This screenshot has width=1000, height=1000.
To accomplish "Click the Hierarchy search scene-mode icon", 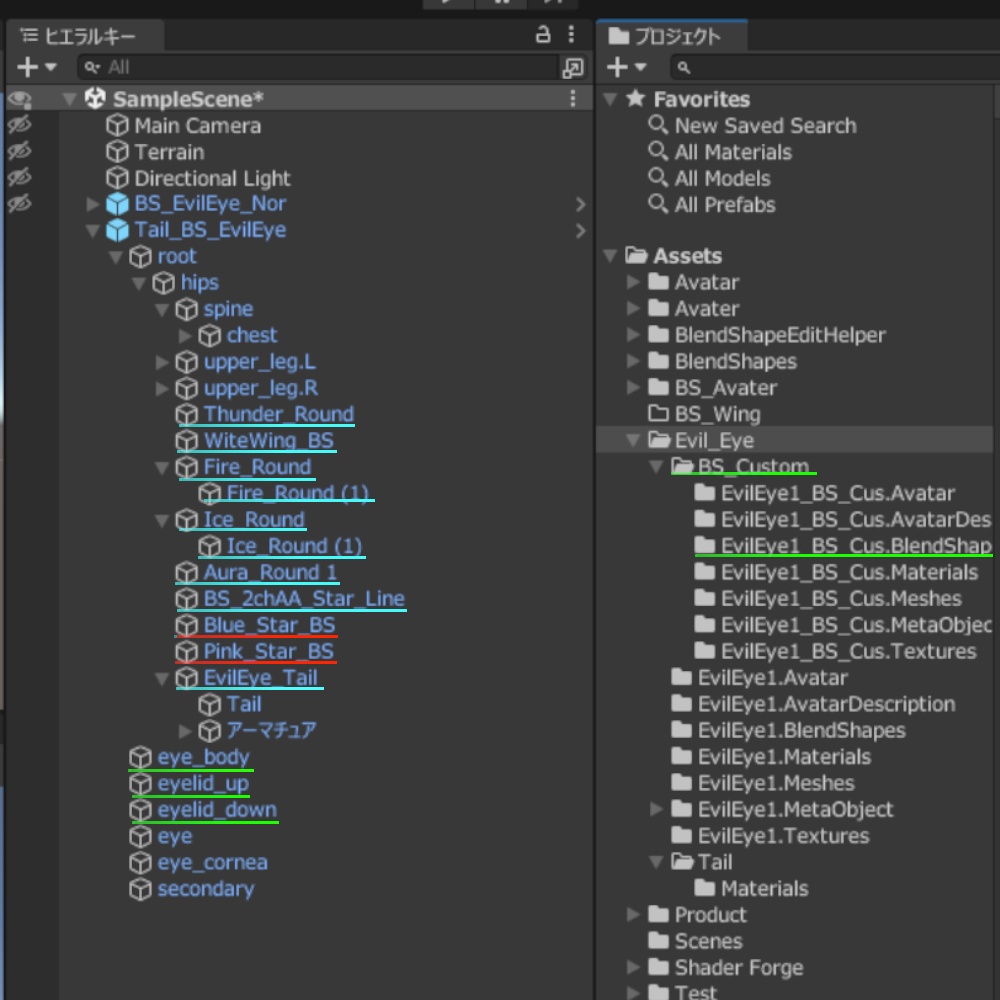I will pyautogui.click(x=573, y=68).
